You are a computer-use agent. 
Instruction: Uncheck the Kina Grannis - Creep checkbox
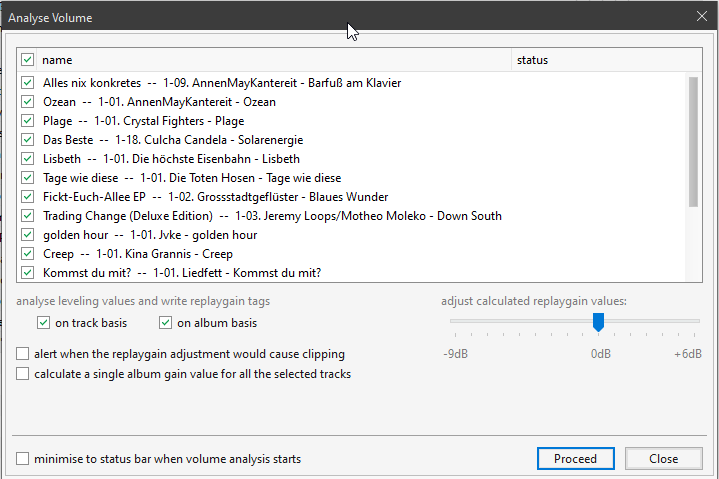pos(28,253)
